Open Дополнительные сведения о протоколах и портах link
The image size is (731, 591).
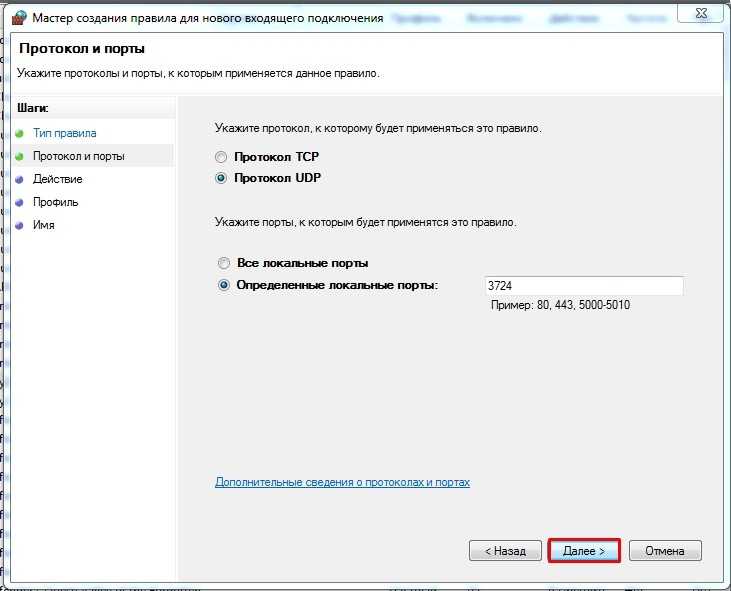point(342,482)
